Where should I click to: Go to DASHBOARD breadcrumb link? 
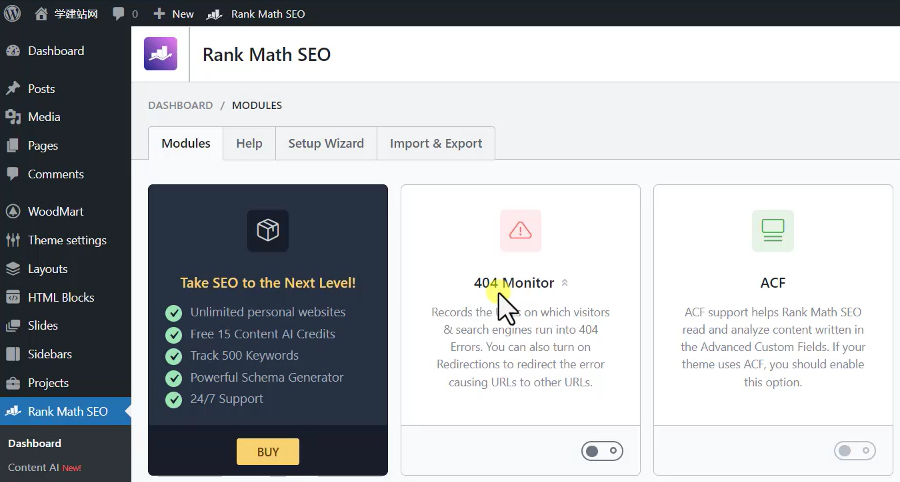(x=180, y=105)
